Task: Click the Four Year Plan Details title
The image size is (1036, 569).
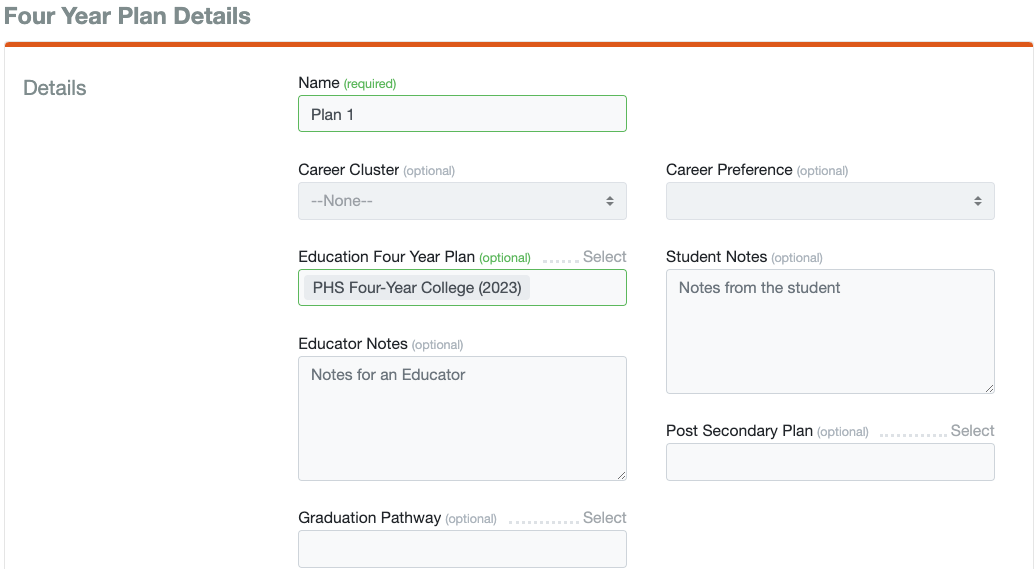Action: click(x=127, y=16)
